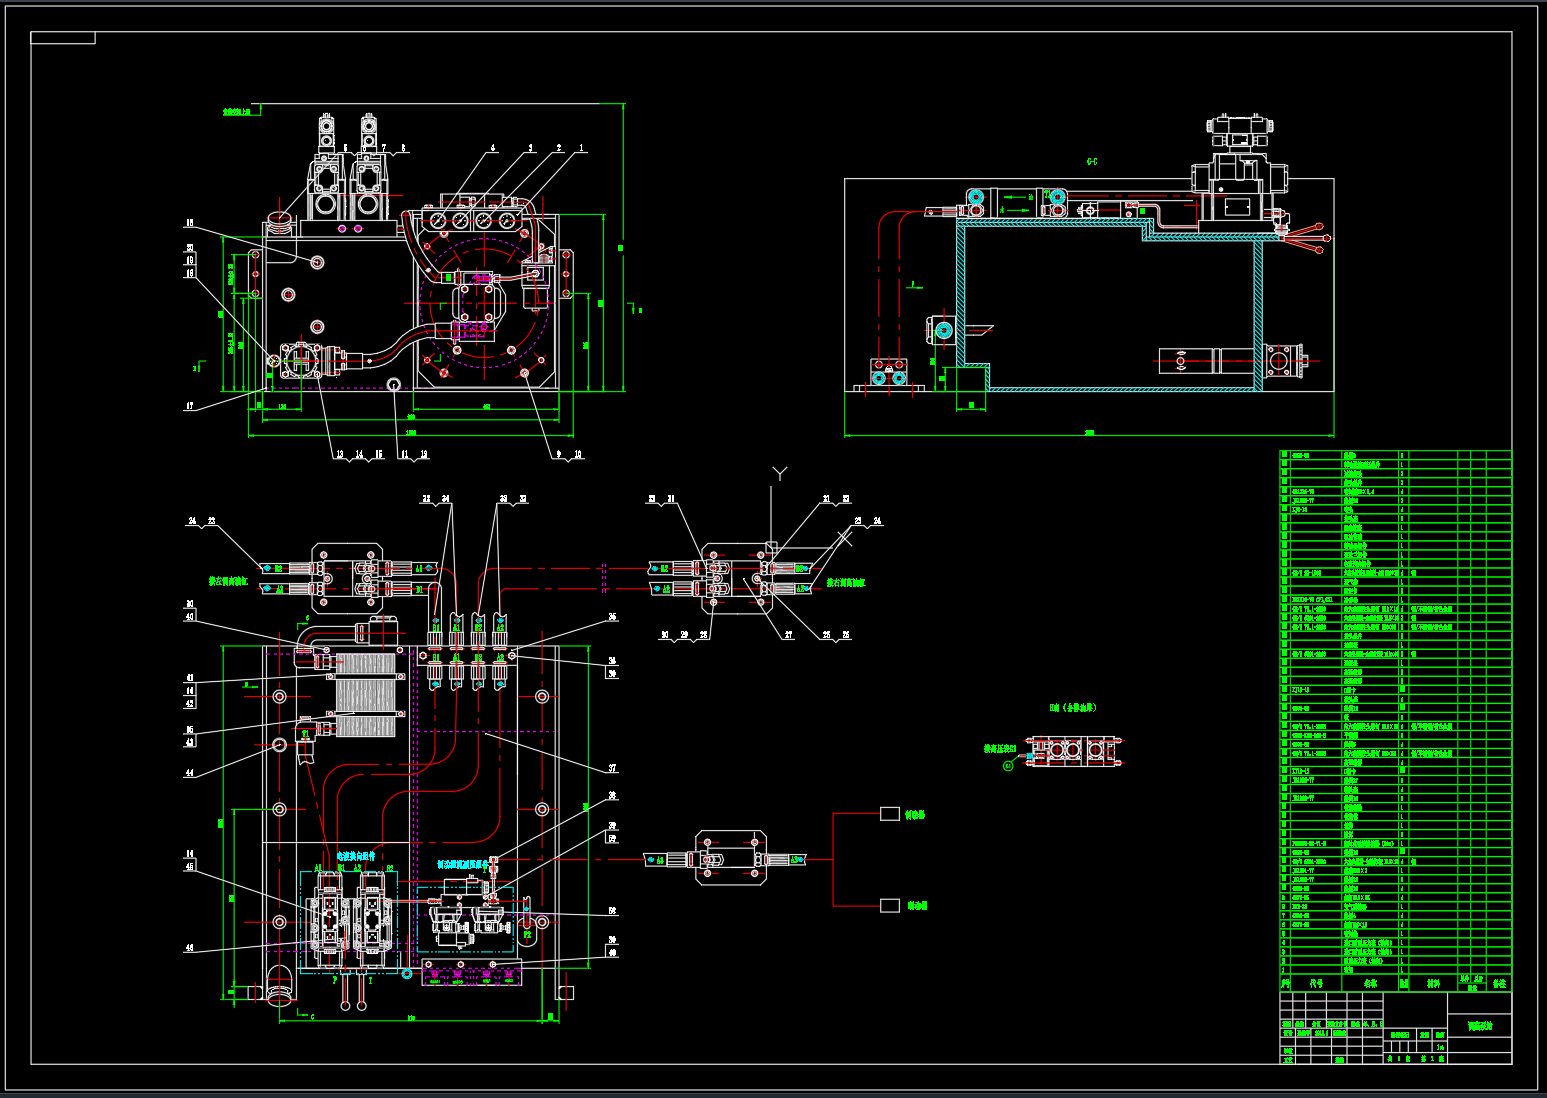Select part balloon number 38
Screen dimensions: 1547x1098
click(613, 796)
